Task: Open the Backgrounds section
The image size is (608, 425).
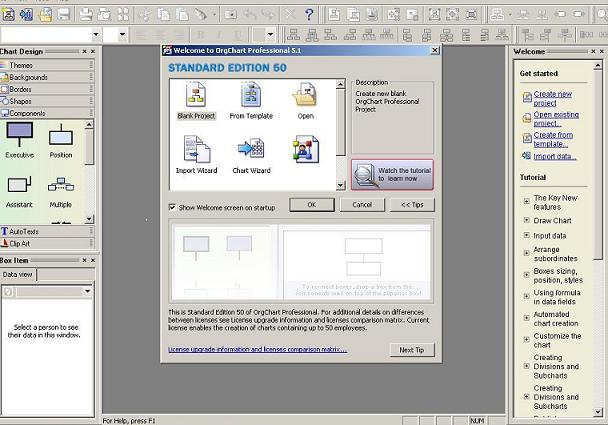Action: click(x=47, y=77)
